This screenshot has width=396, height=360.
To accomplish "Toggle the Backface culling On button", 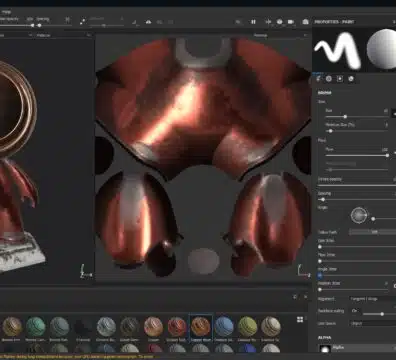I will pos(355,311).
